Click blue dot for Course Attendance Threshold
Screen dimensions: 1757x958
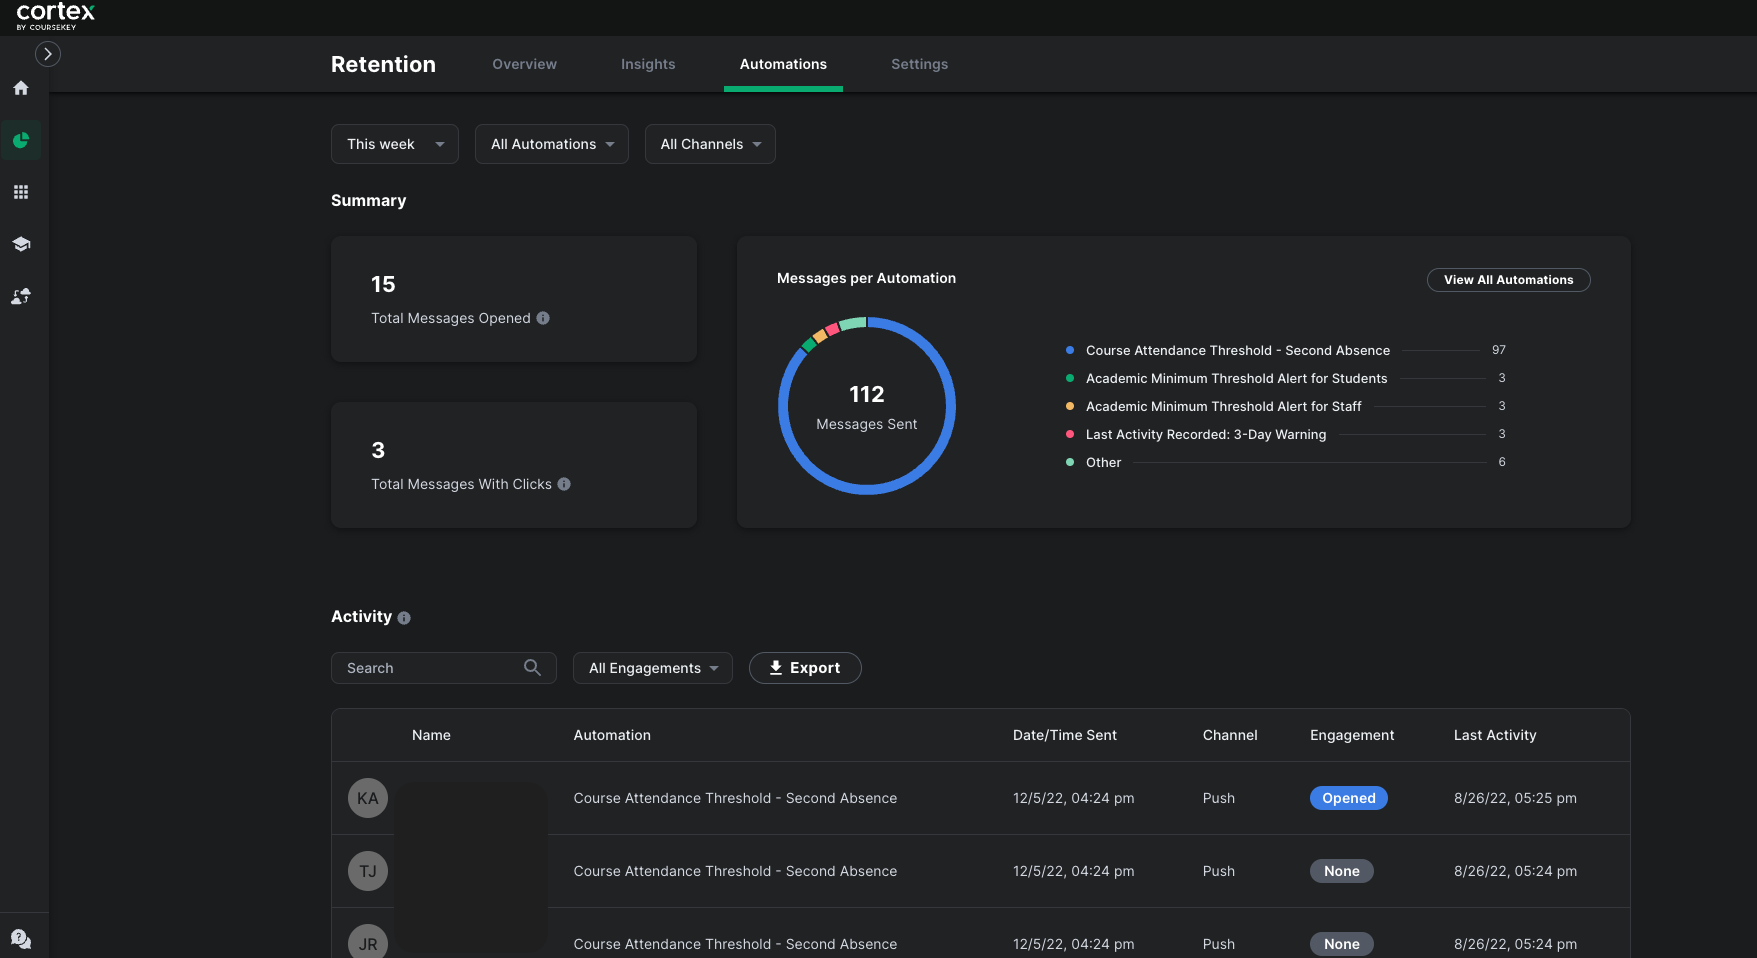[1070, 350]
